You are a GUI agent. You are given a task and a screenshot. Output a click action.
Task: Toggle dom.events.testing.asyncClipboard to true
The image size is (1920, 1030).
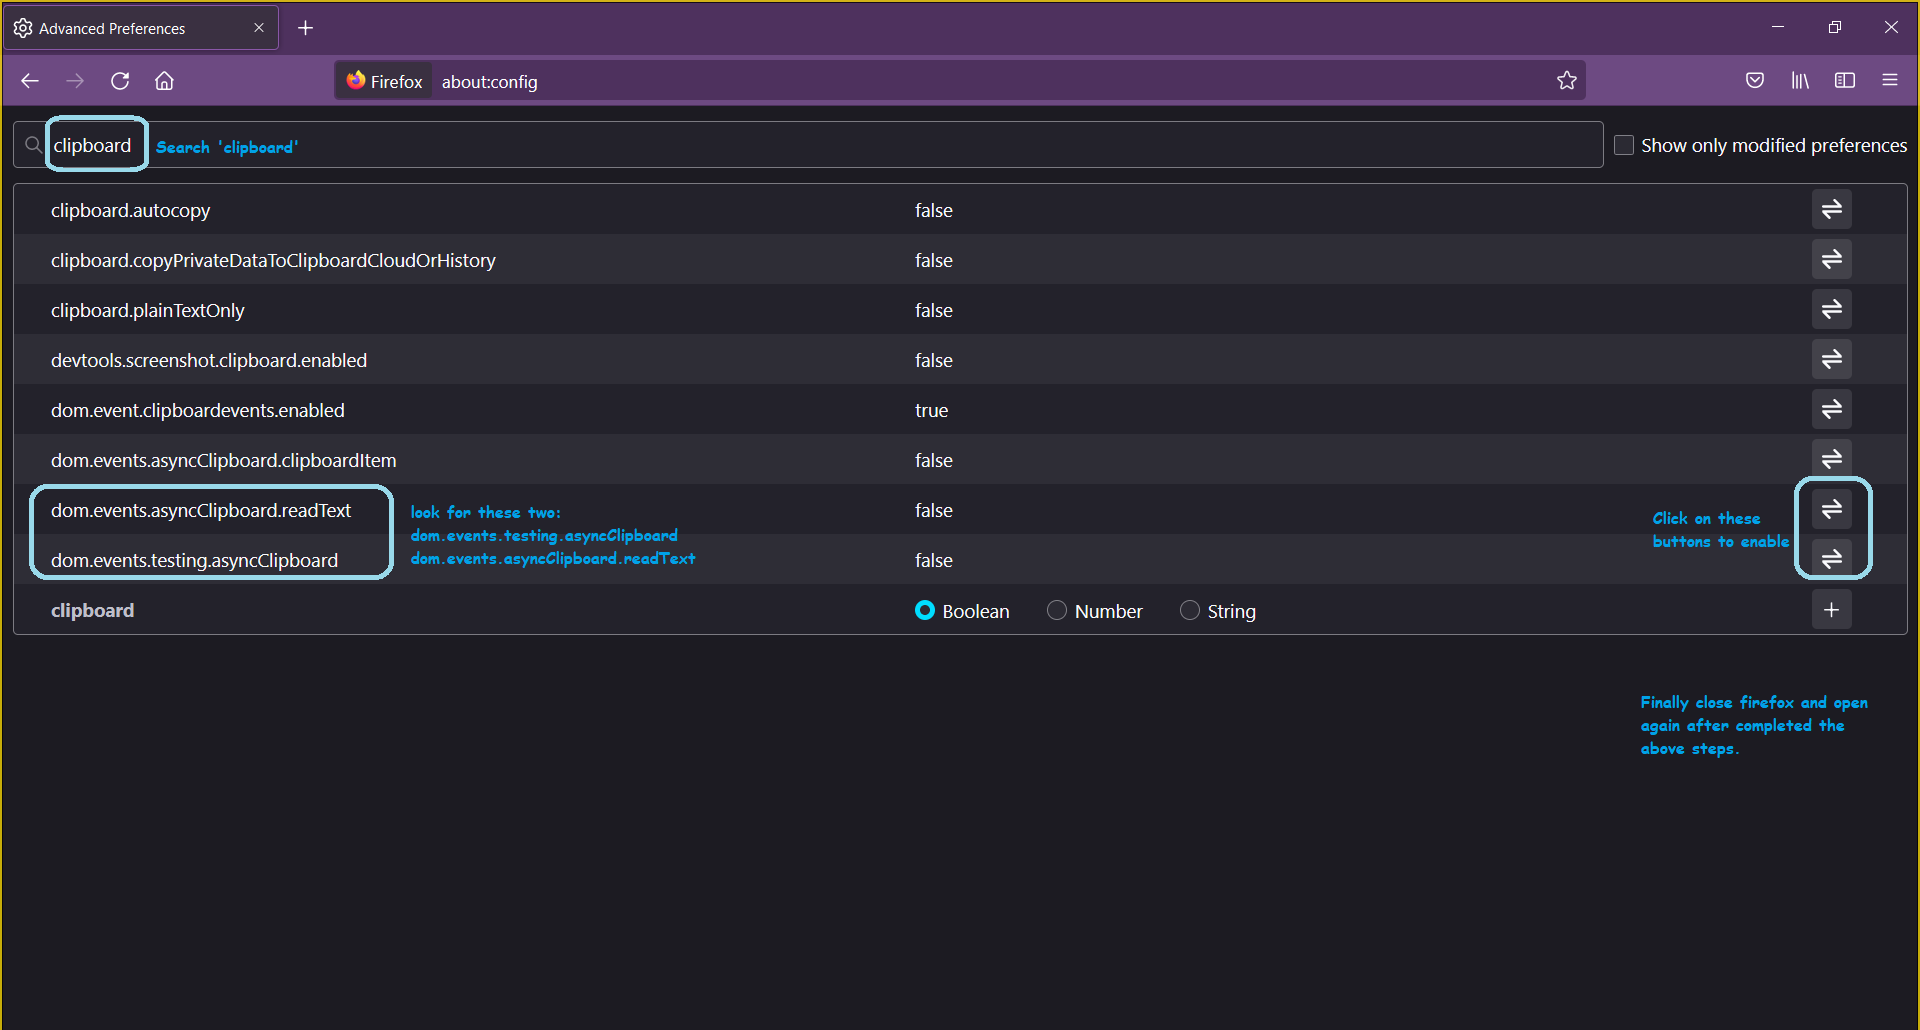click(x=1832, y=559)
